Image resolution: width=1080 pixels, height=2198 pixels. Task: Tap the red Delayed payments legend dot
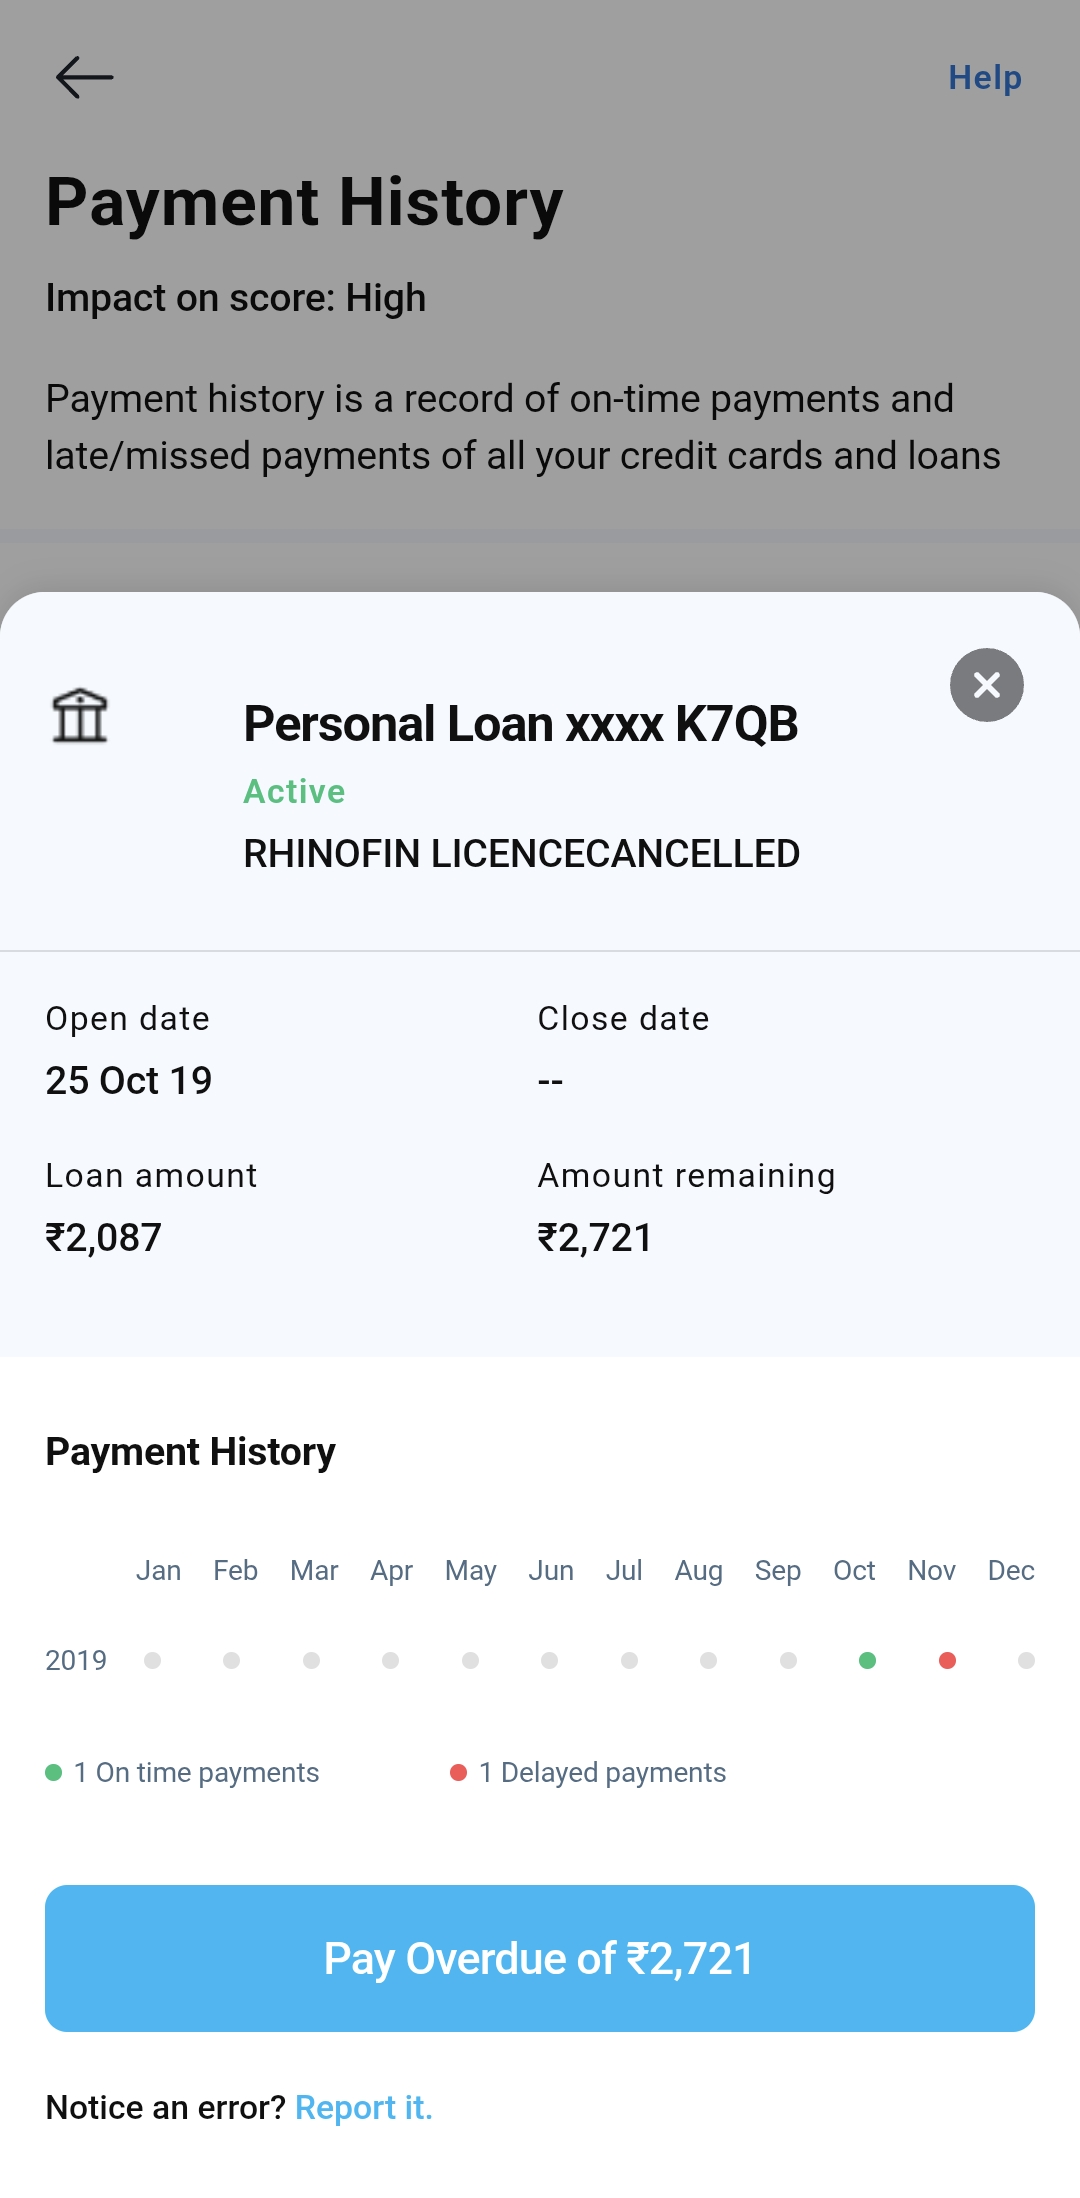point(459,1772)
